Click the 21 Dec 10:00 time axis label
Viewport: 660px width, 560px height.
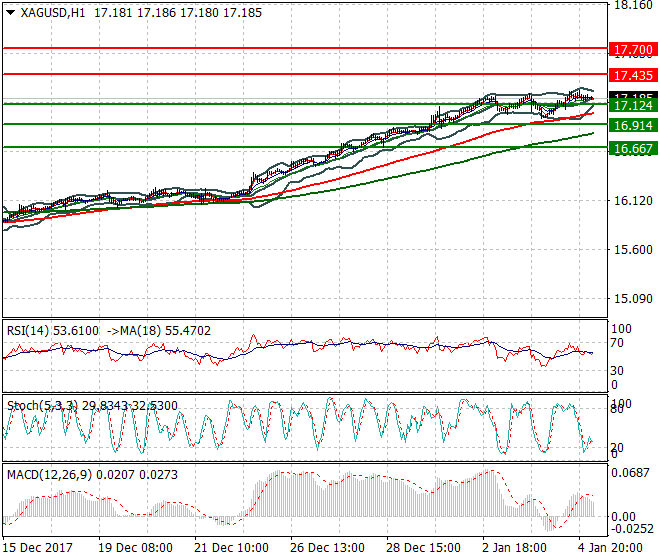click(232, 548)
